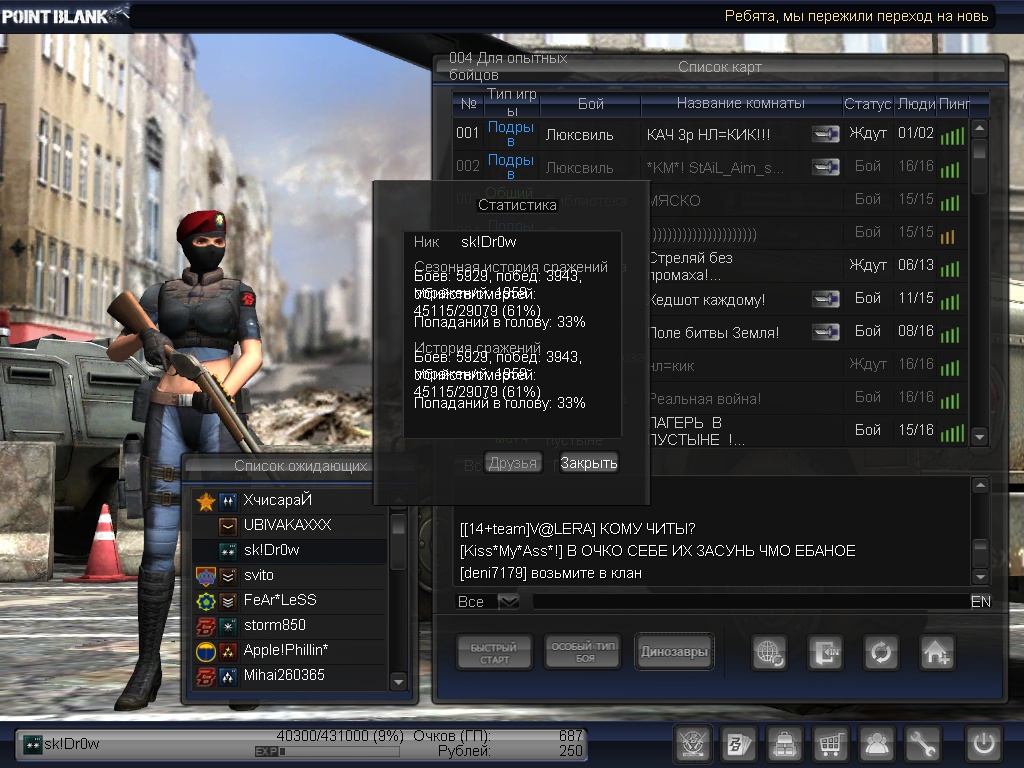Sort rooms by Статус column header

(867, 103)
